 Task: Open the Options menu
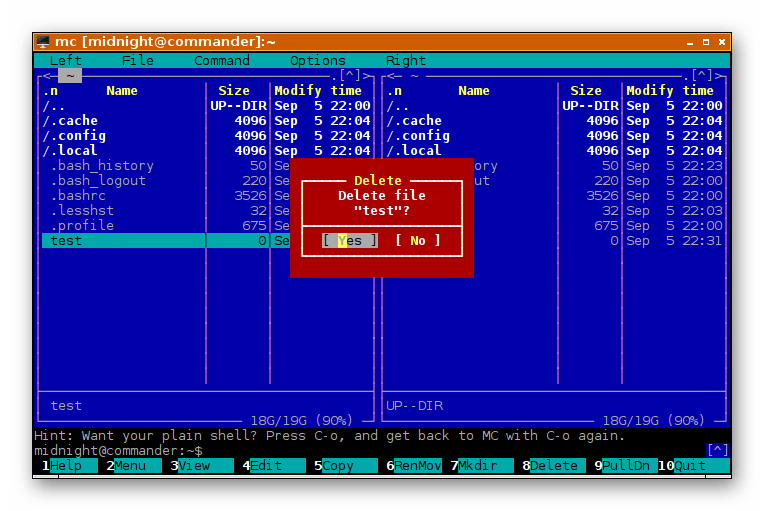(318, 60)
